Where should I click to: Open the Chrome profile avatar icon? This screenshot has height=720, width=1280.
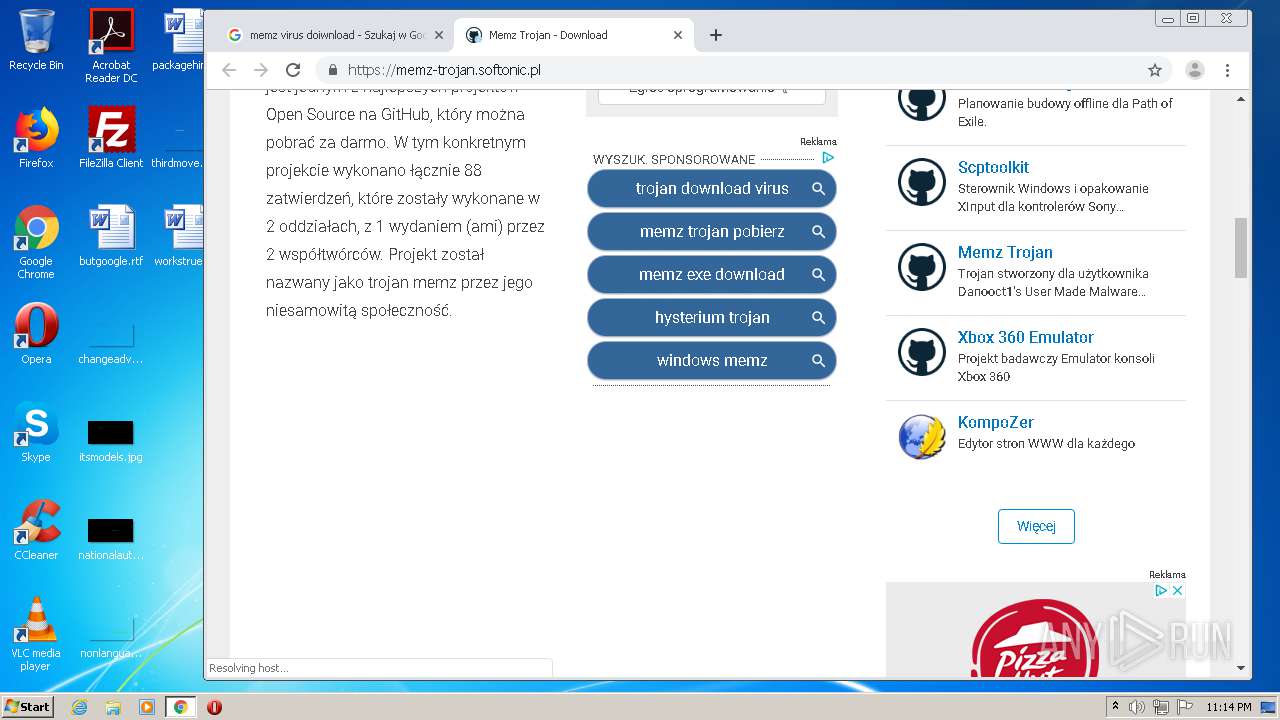pos(1195,70)
